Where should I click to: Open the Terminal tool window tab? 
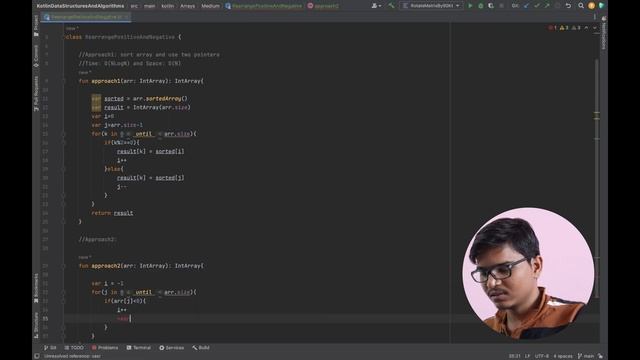click(139, 348)
